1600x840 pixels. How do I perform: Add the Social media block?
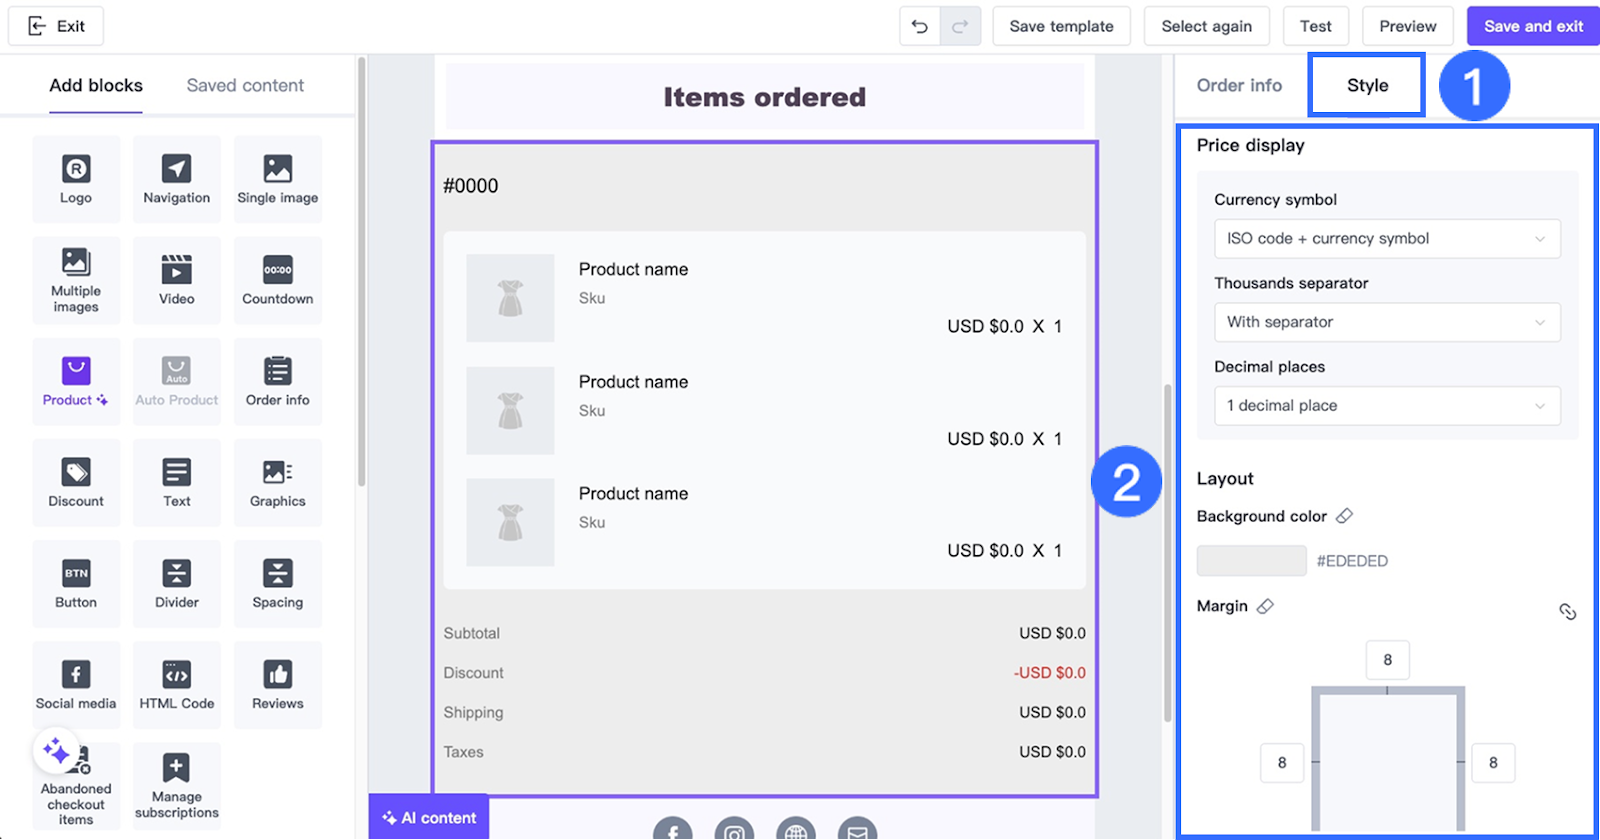coord(76,684)
